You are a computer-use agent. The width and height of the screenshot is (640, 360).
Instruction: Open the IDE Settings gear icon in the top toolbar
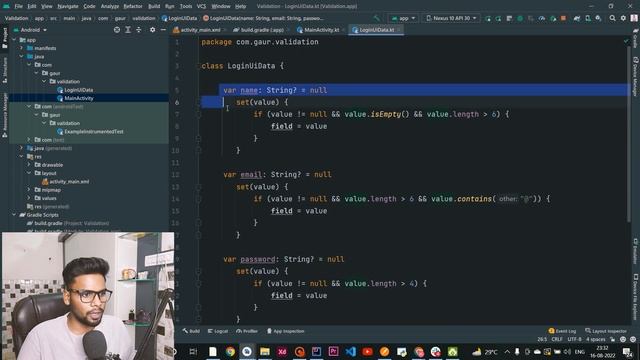pos(623,18)
